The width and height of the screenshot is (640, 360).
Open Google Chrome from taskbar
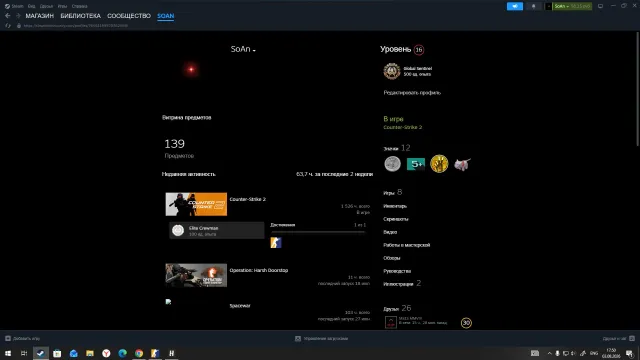(x=139, y=353)
